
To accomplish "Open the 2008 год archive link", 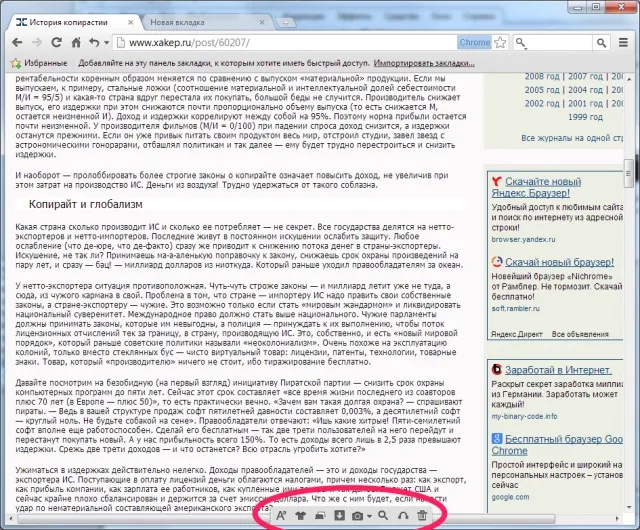I will [x=542, y=76].
